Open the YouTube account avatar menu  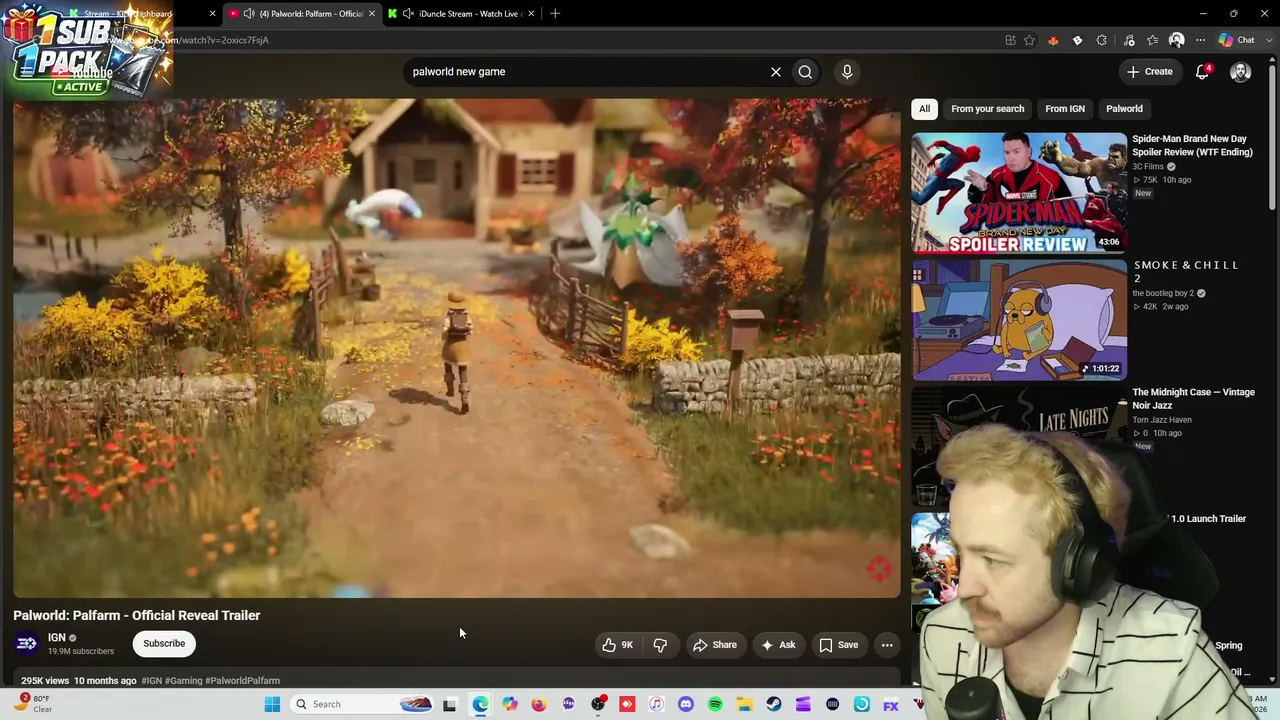[x=1240, y=72]
